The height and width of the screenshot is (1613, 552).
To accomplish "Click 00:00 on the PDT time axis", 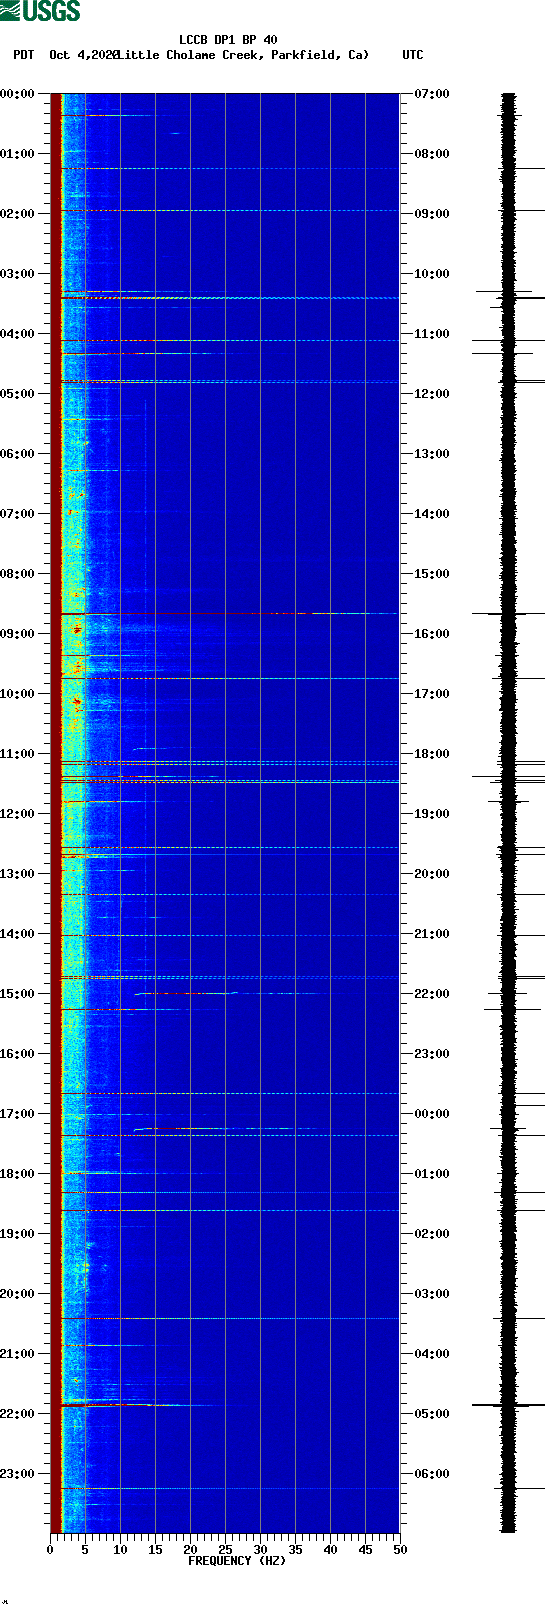I will 18,94.
